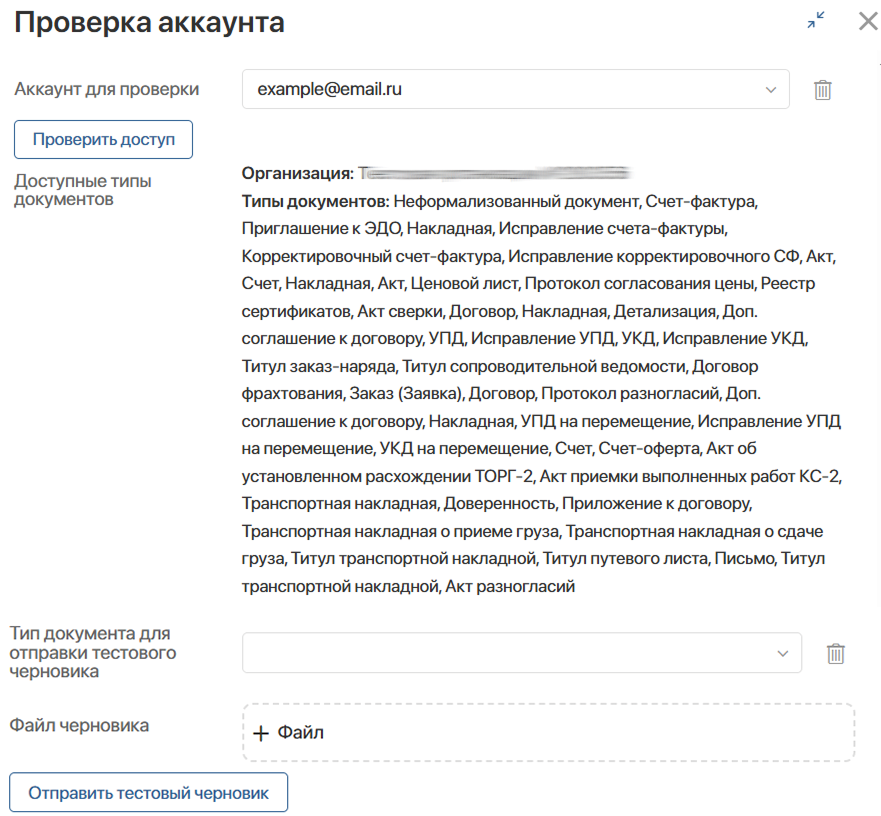Screen dimensions: 881x816
Task: Click the Тип документа для отправки тестового черновика label
Action: point(93,652)
